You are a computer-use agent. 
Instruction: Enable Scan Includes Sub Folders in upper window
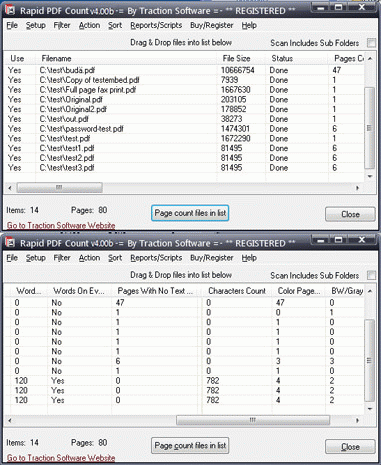(x=371, y=43)
